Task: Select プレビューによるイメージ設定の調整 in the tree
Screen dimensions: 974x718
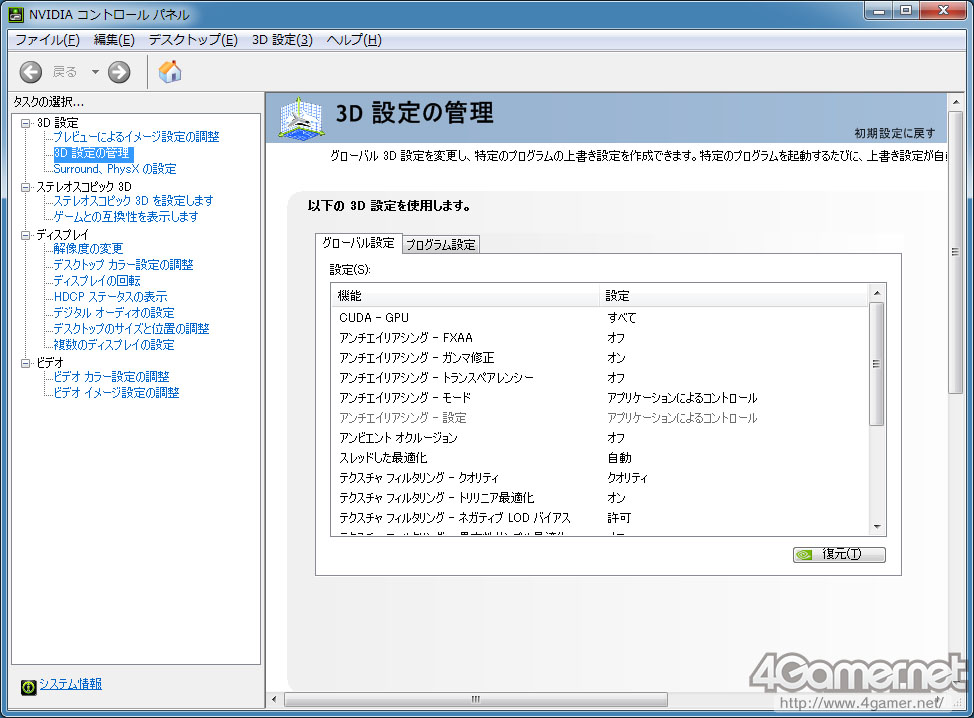Action: click(x=136, y=137)
